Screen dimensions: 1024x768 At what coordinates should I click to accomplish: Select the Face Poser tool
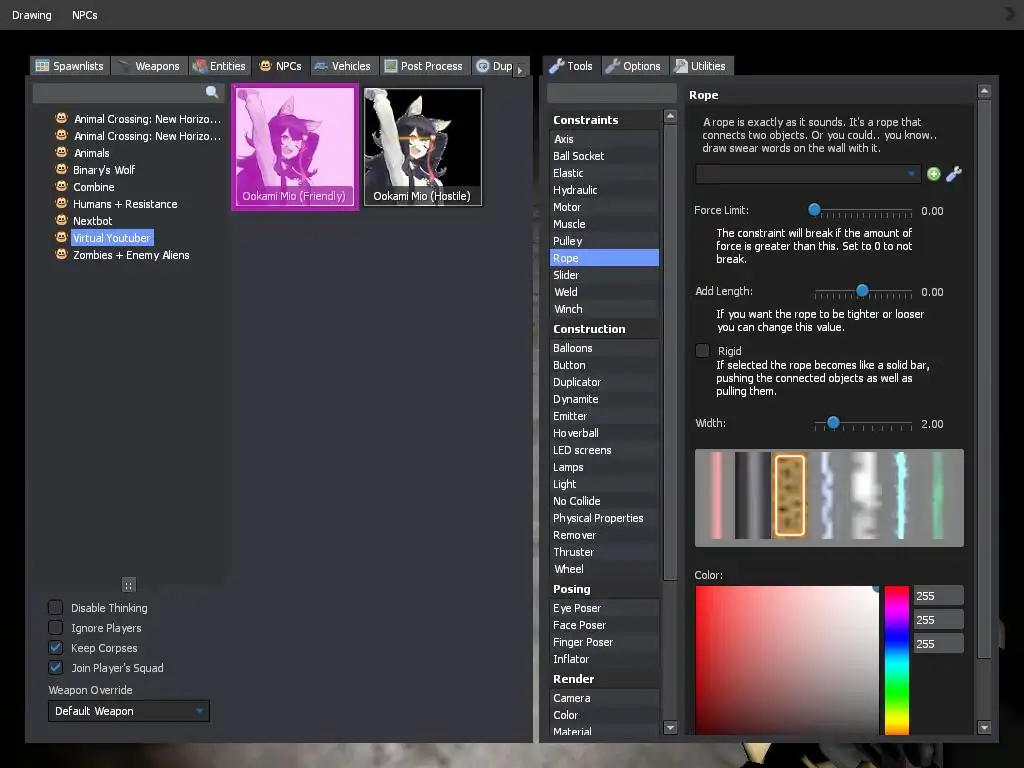(x=604, y=625)
